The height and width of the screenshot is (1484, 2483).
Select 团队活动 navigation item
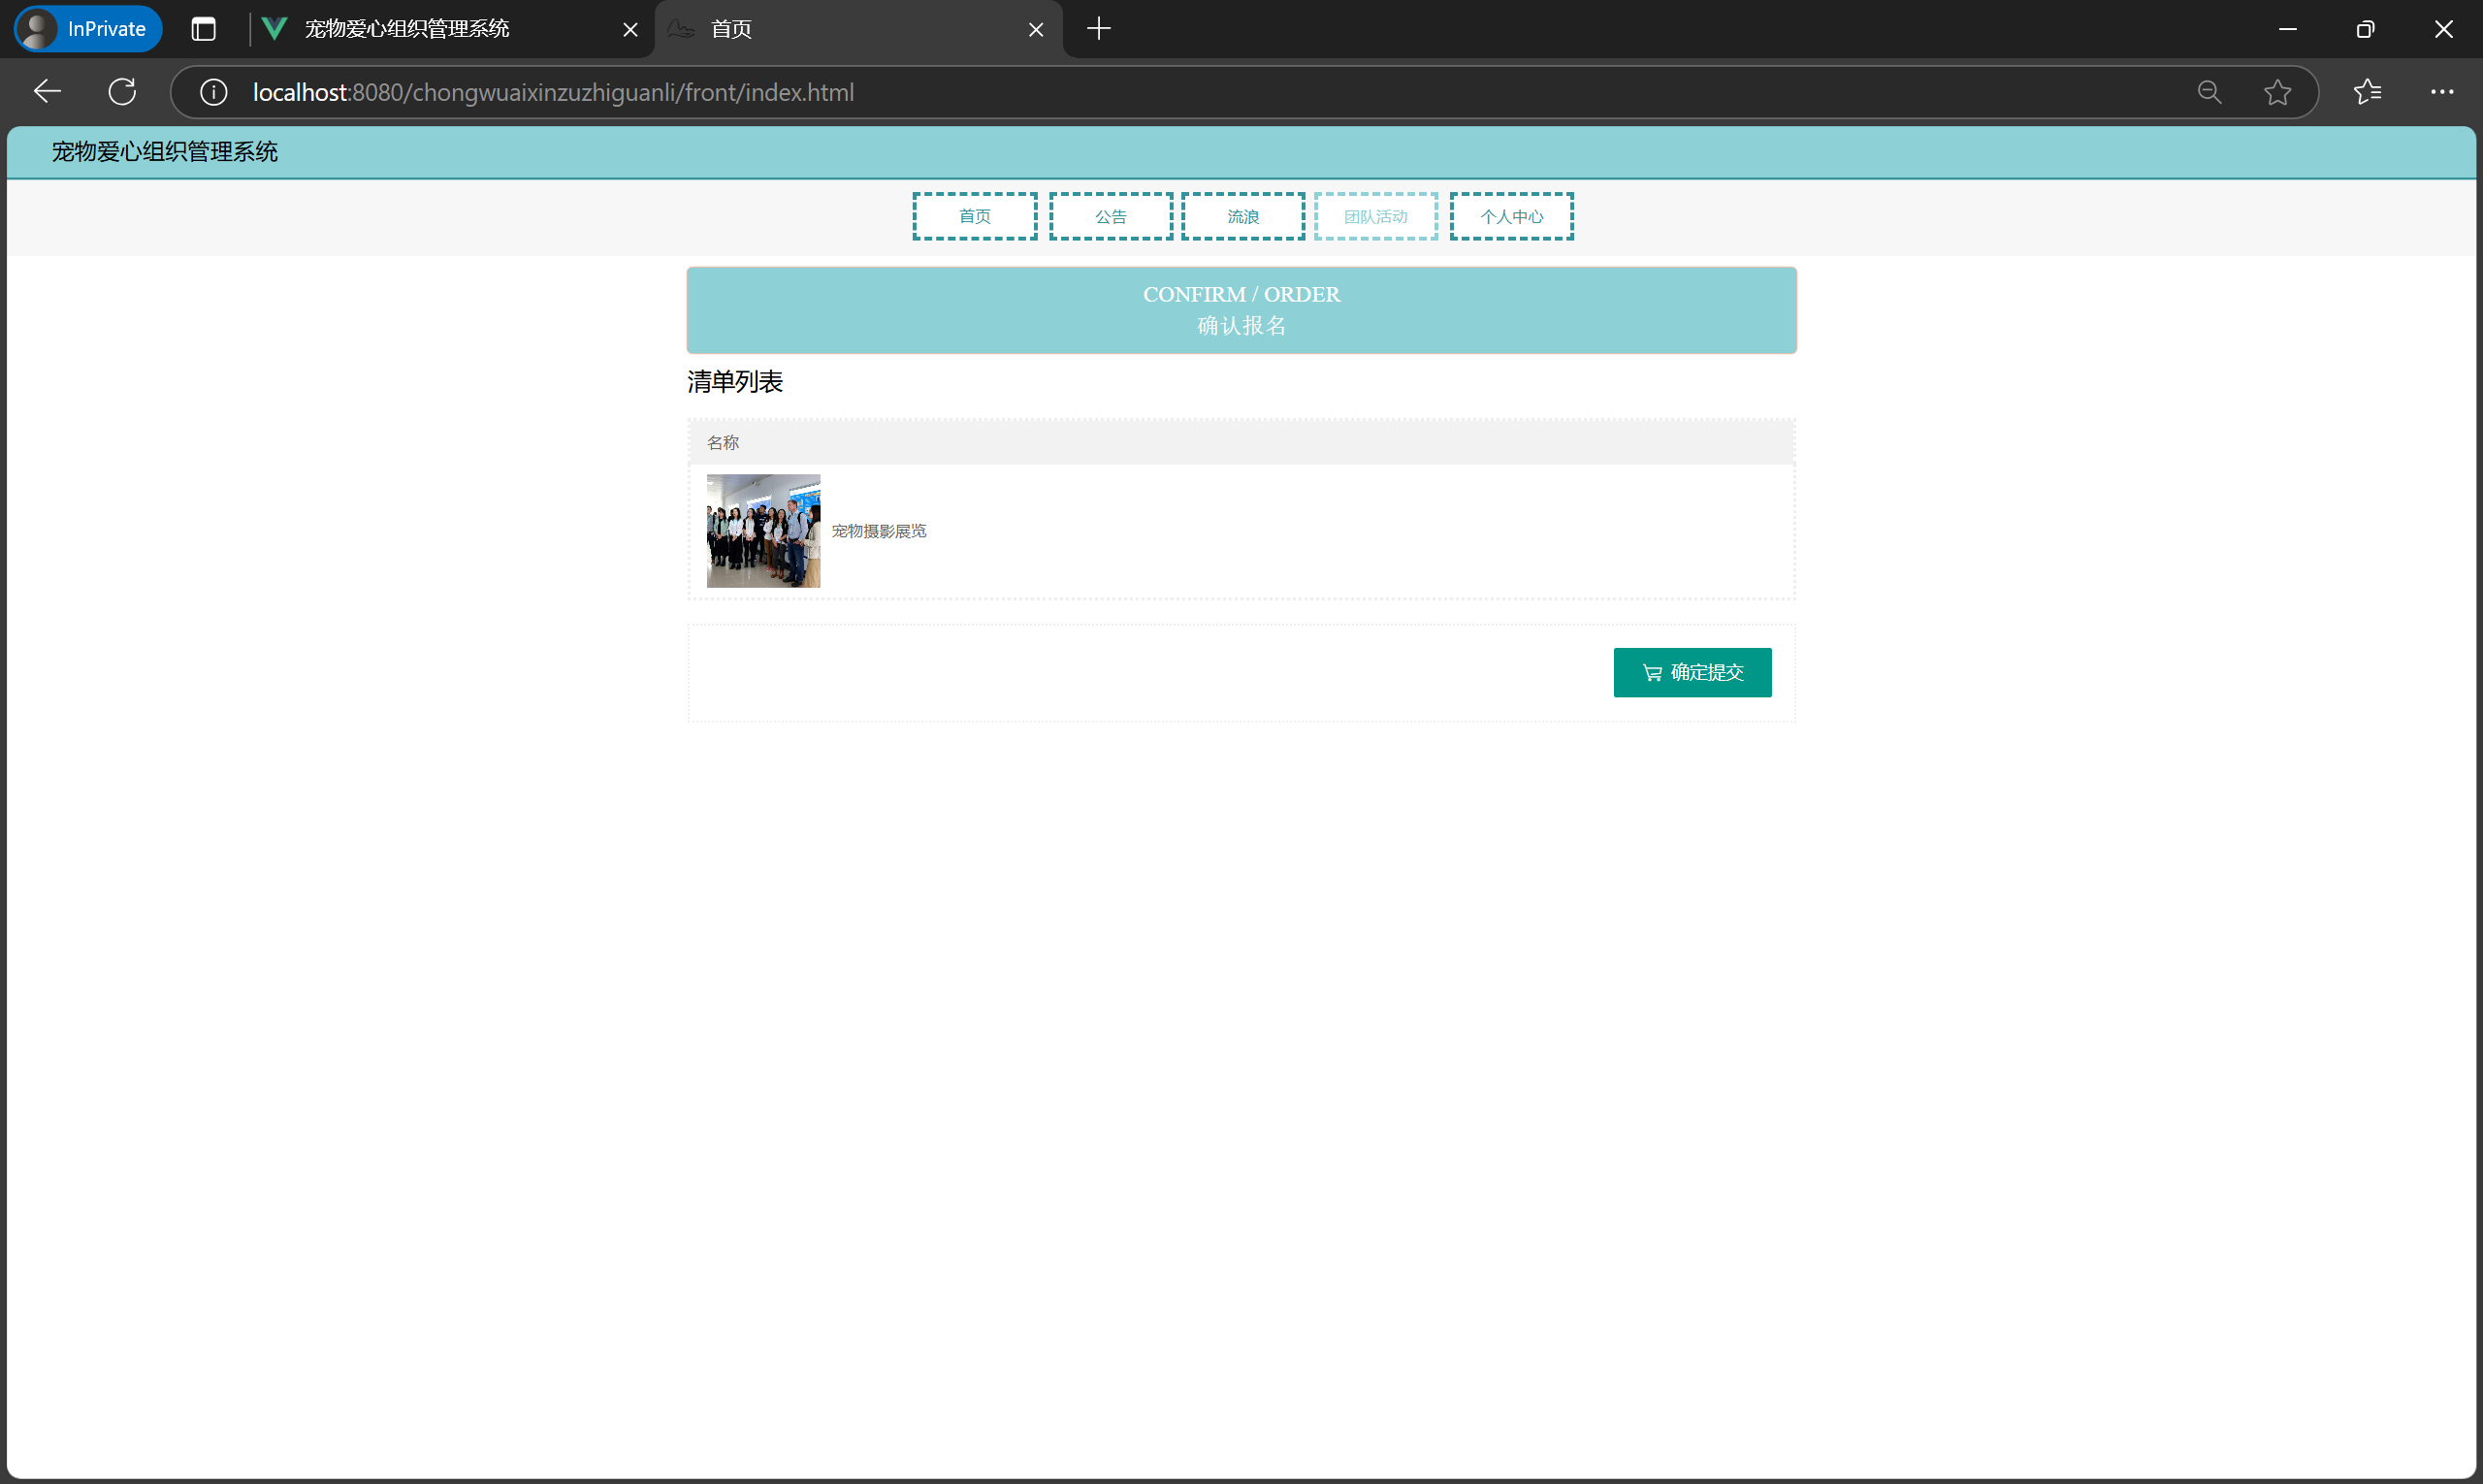click(x=1375, y=216)
